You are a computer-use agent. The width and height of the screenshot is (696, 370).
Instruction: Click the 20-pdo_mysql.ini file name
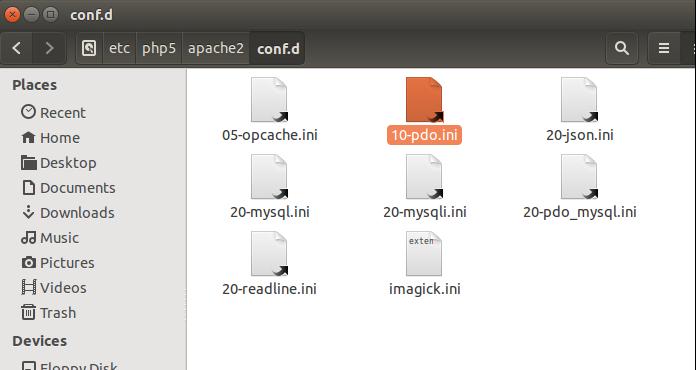click(580, 212)
